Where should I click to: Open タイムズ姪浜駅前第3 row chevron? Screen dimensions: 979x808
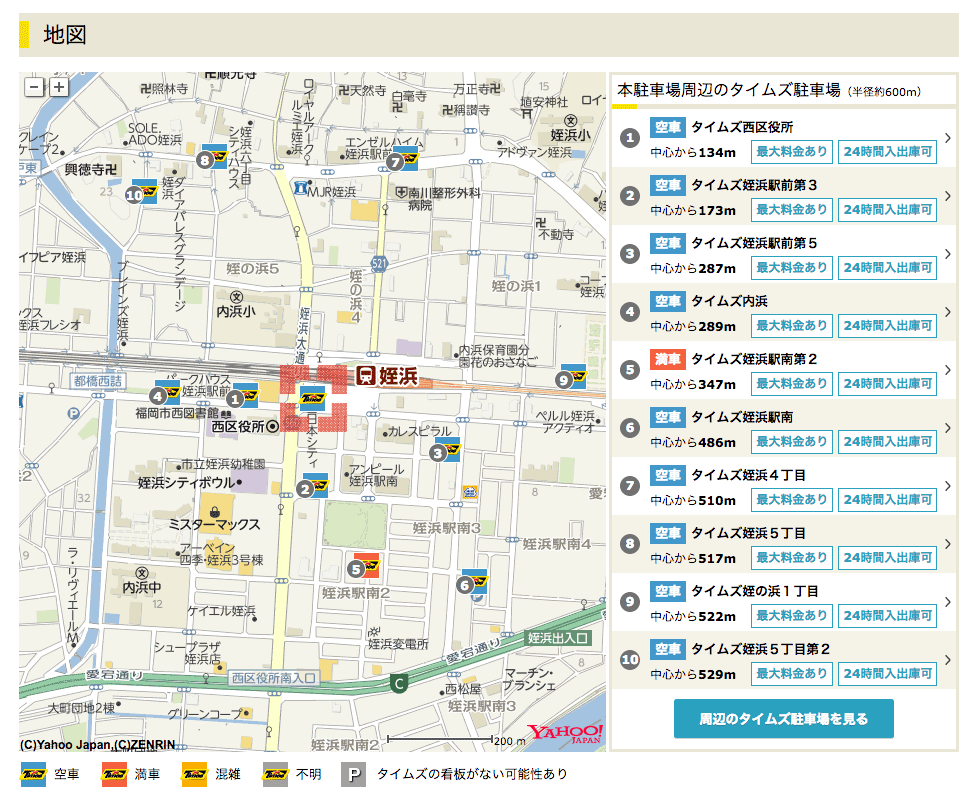948,196
